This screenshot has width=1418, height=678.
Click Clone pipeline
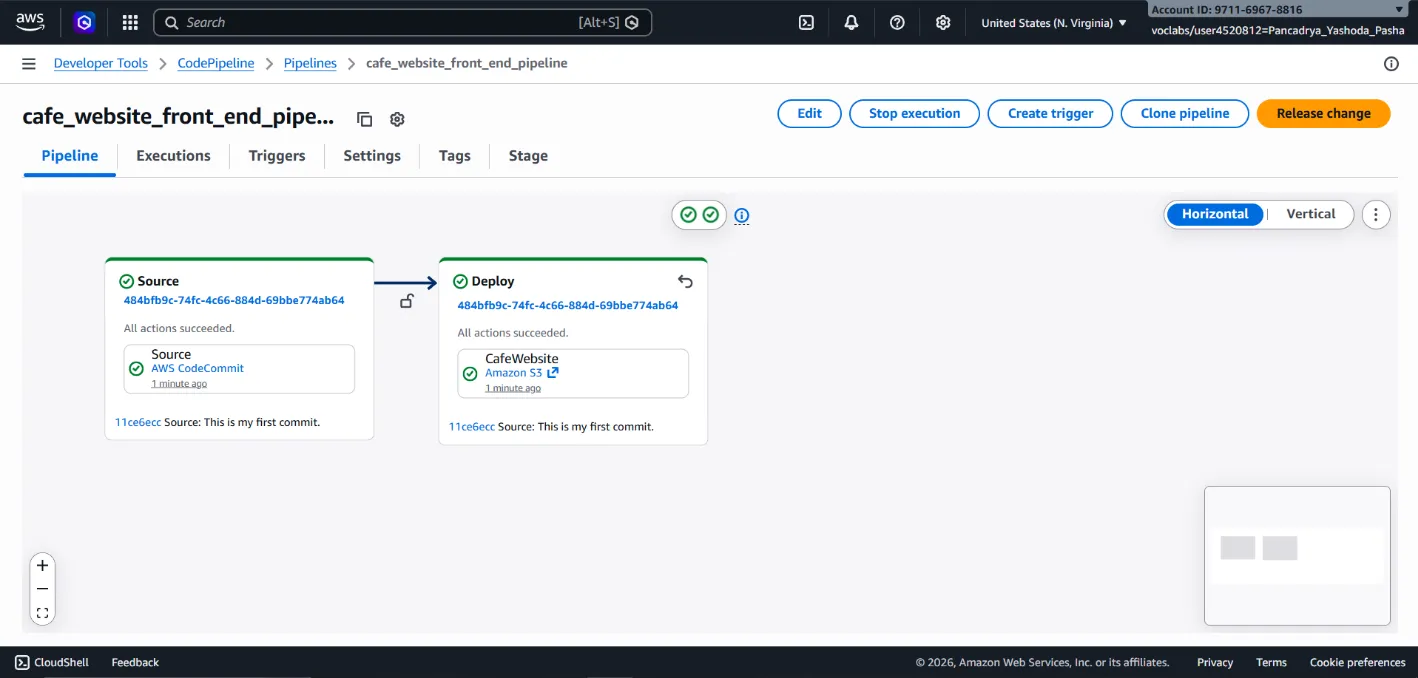coord(1185,114)
